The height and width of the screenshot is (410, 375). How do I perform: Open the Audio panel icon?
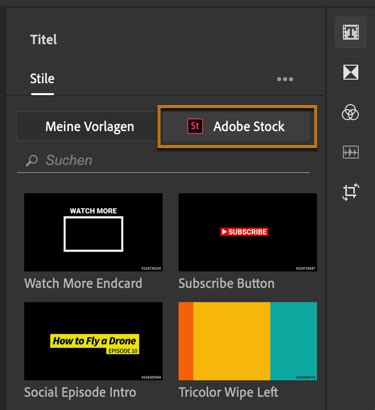tap(351, 152)
